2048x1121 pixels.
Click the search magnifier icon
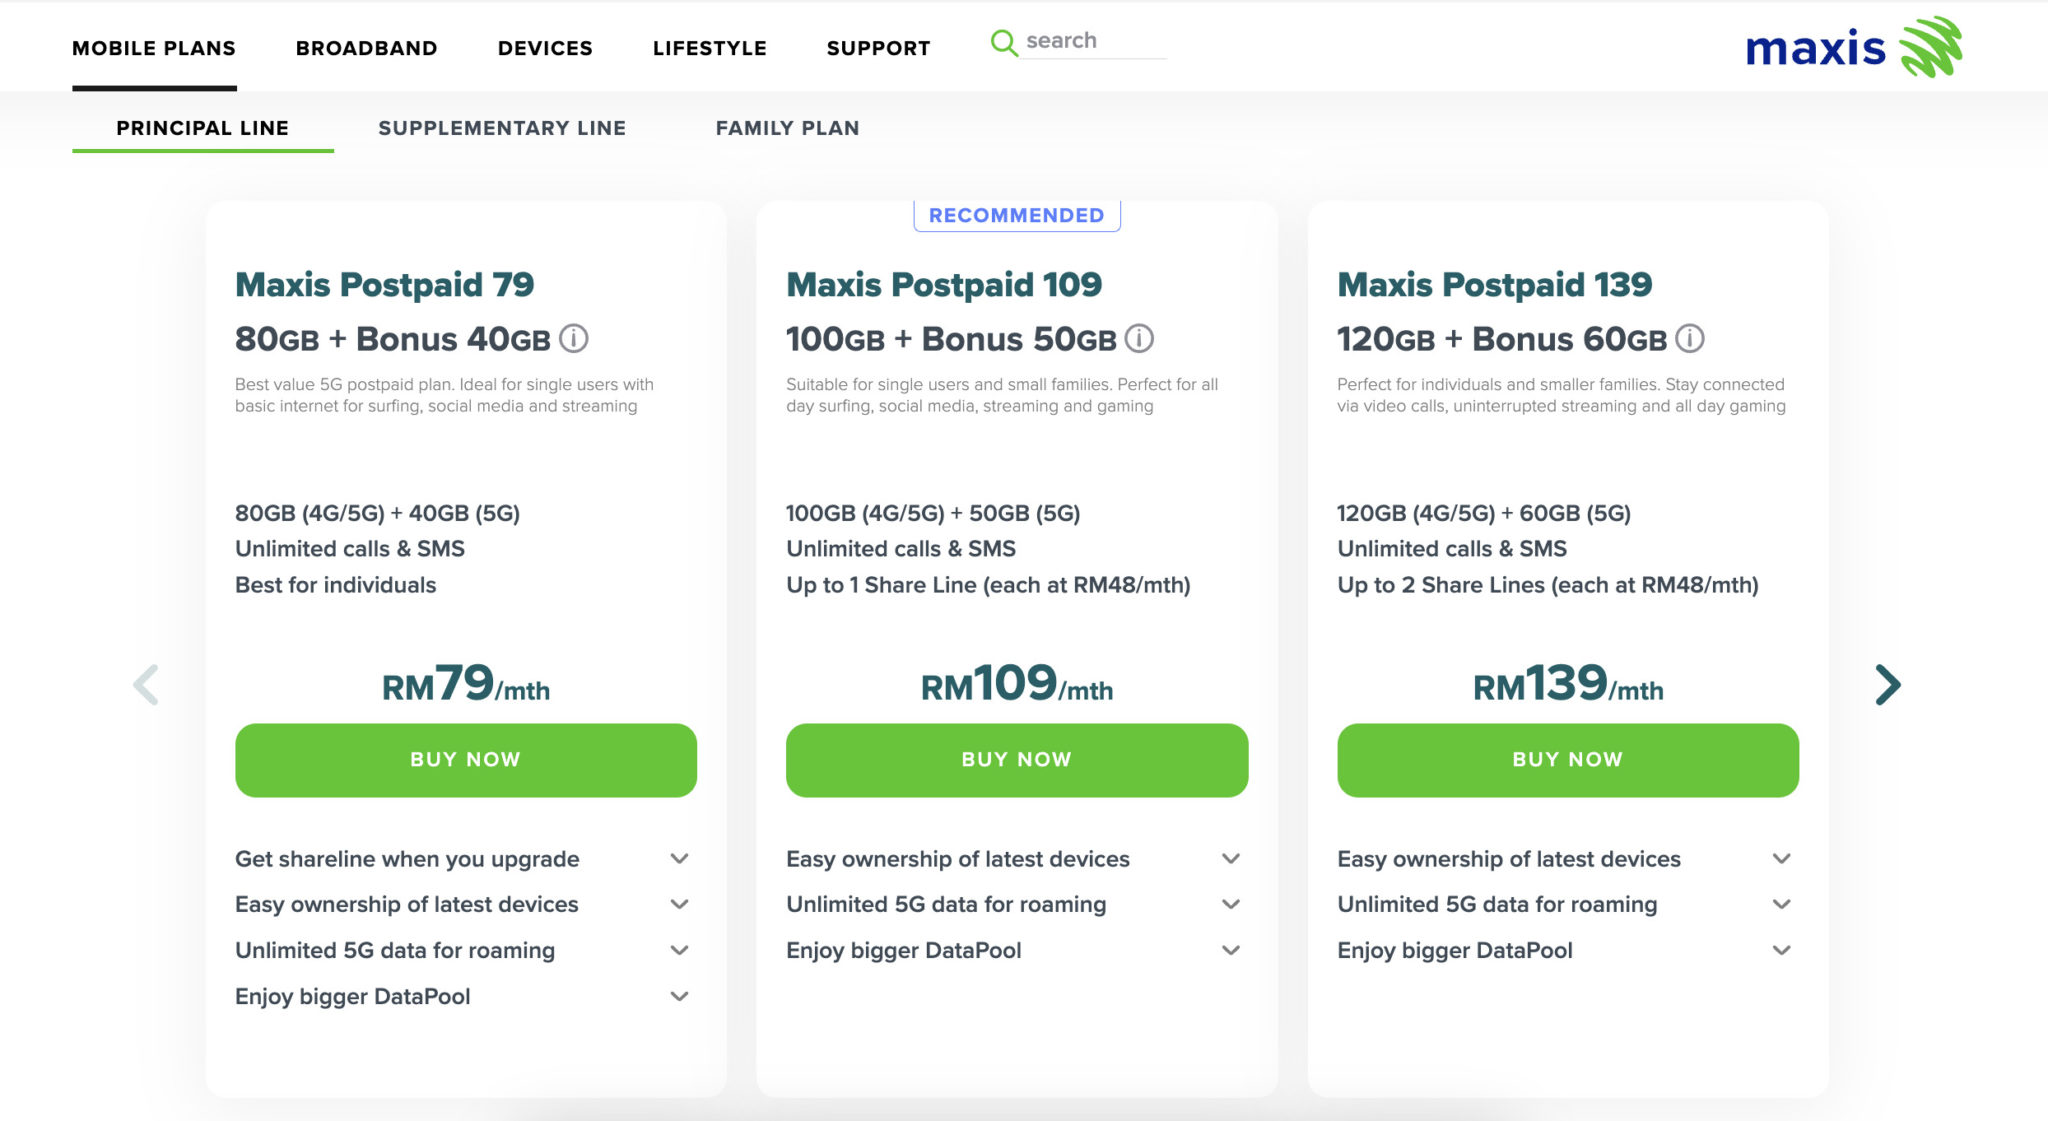(1003, 42)
